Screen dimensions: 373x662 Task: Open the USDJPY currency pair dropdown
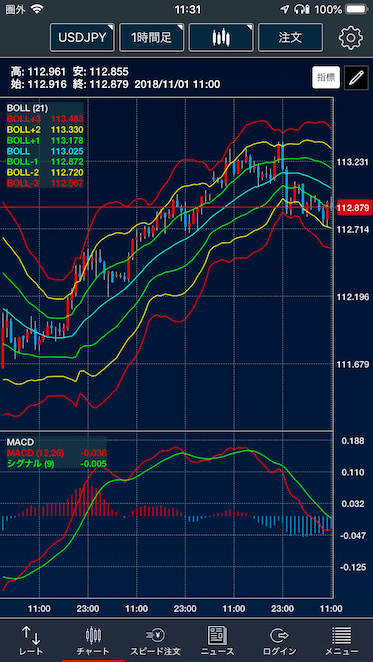[x=82, y=38]
